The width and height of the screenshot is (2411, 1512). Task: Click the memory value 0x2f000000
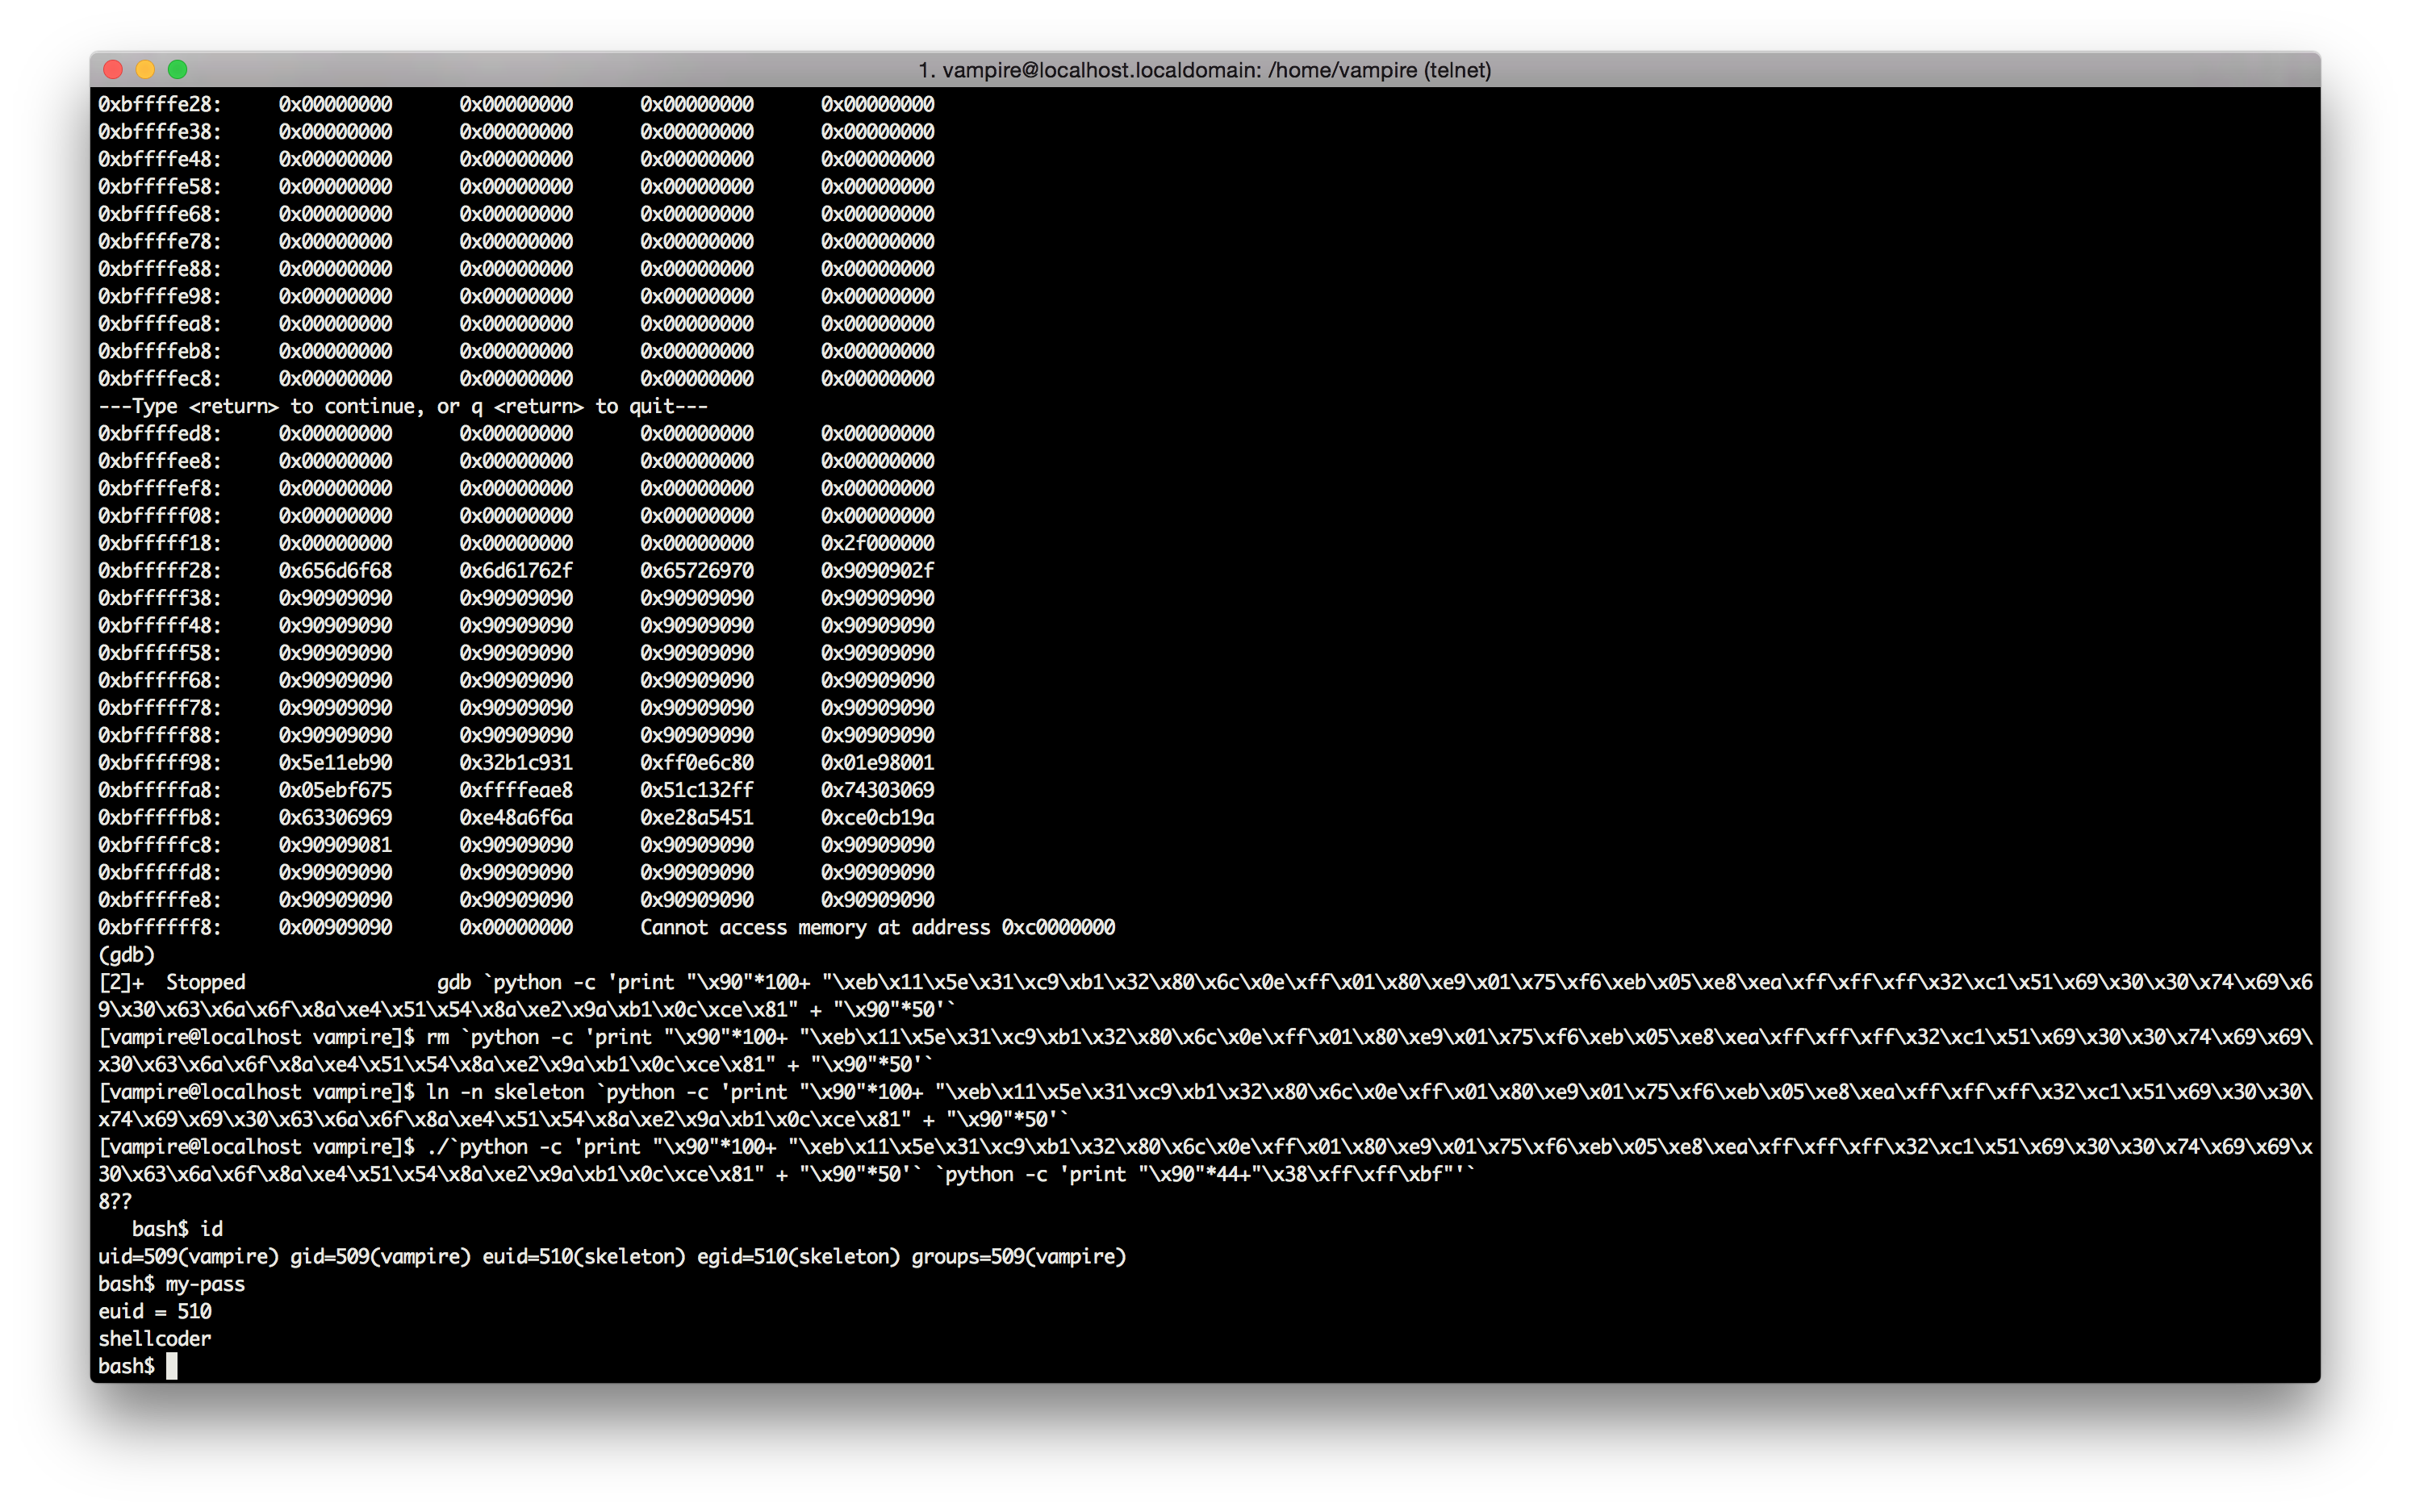tap(877, 543)
